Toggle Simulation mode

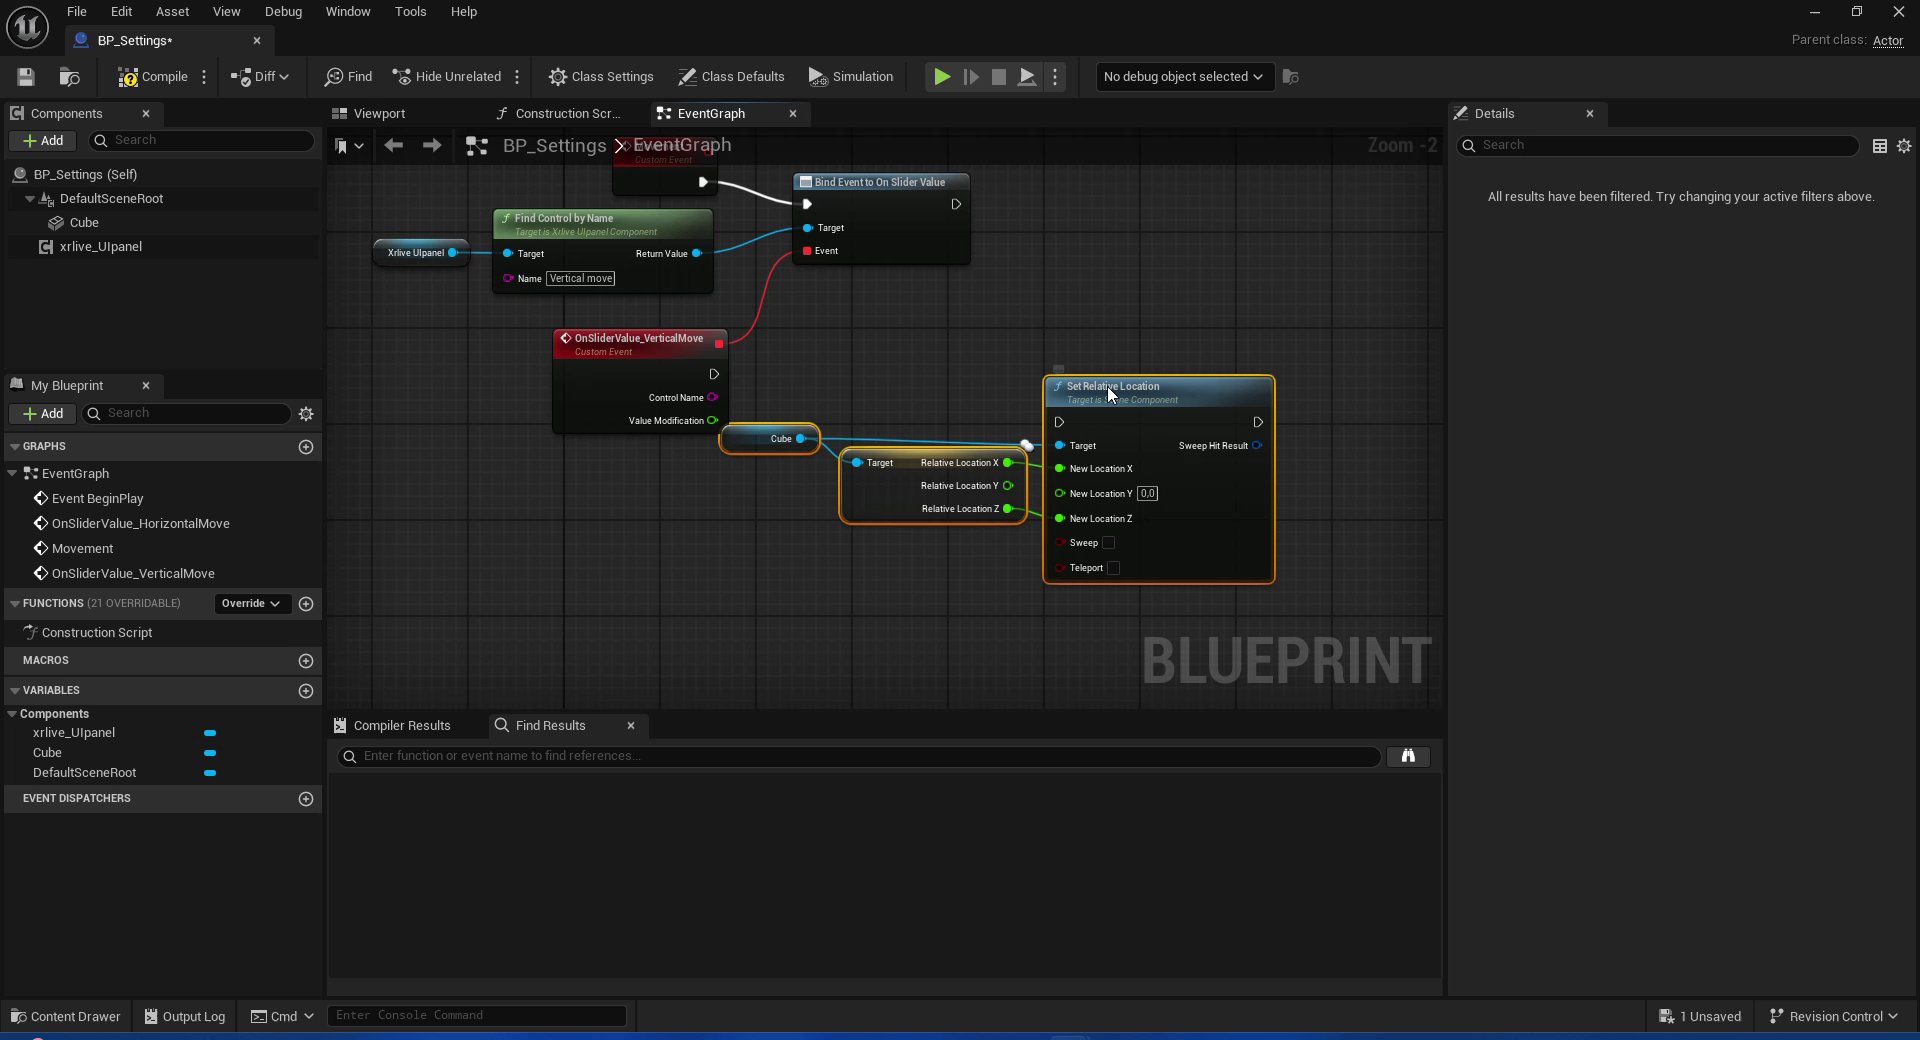[851, 77]
